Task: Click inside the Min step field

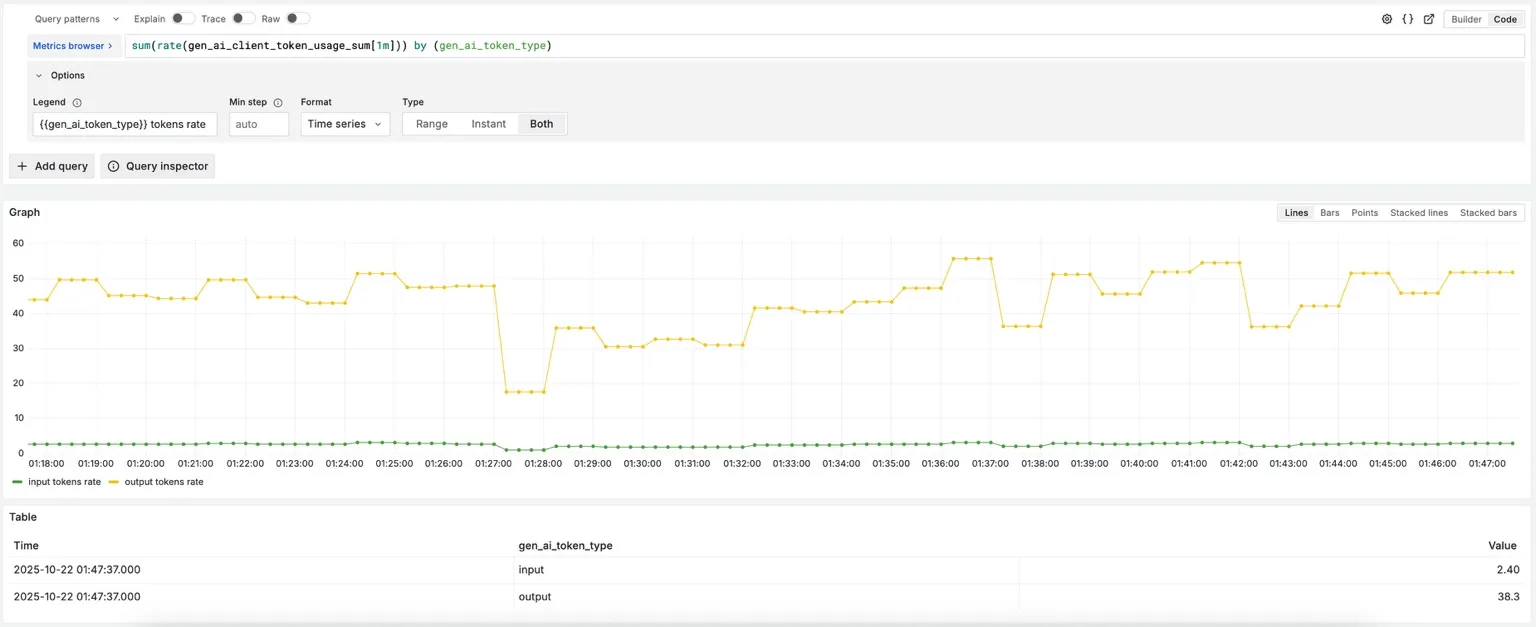Action: tap(258, 124)
